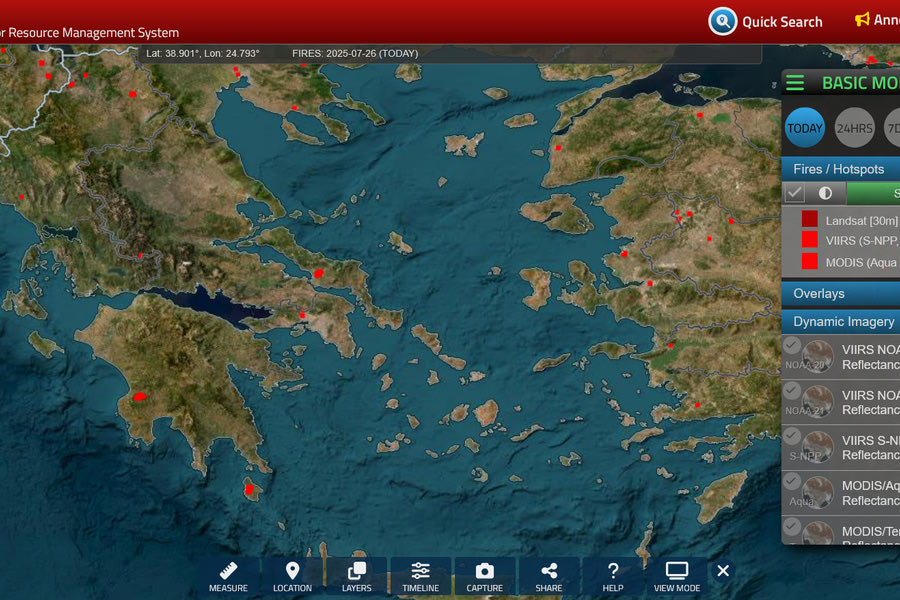
Task: Collapse the Fires / Hotspots section header
Action: tap(840, 169)
